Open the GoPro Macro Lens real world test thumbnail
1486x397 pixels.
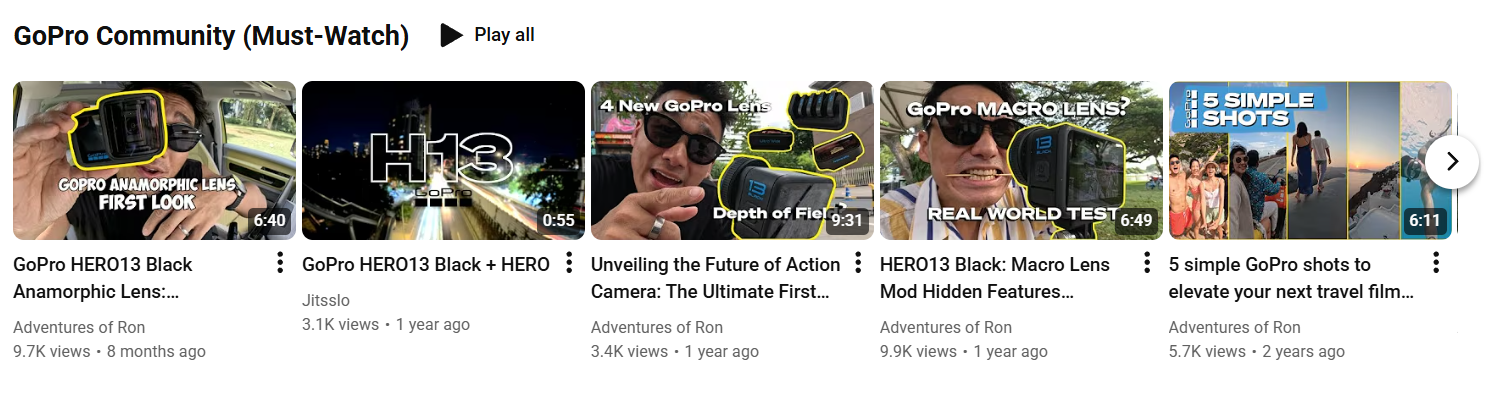(x=1021, y=161)
